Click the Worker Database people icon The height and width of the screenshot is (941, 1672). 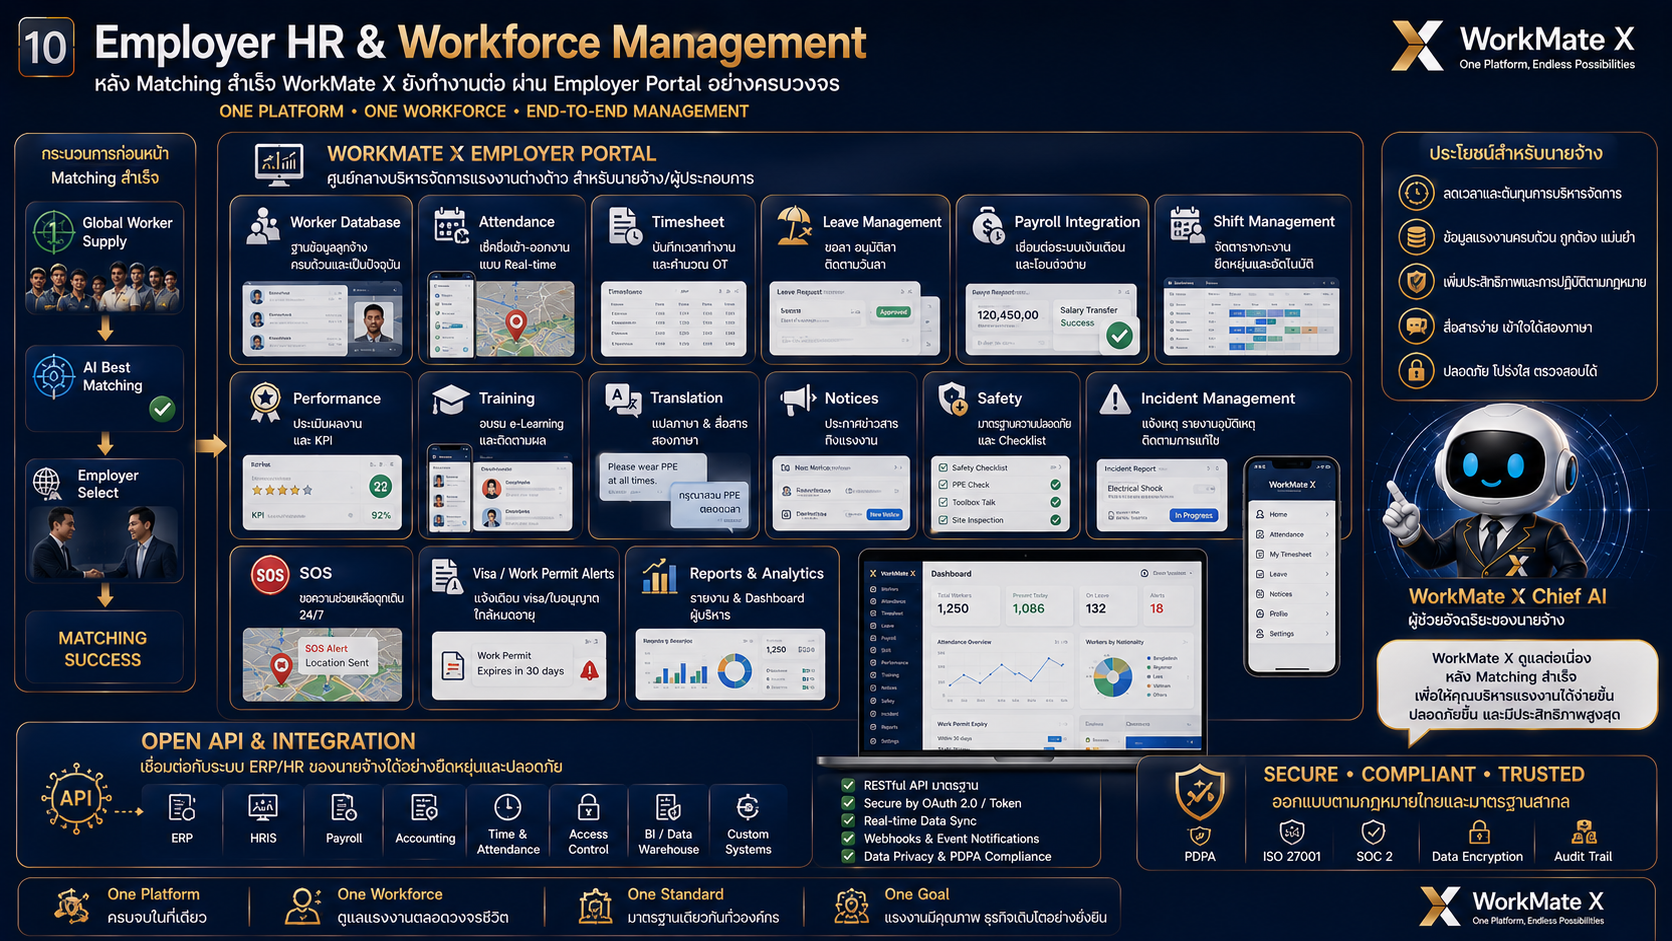[263, 227]
